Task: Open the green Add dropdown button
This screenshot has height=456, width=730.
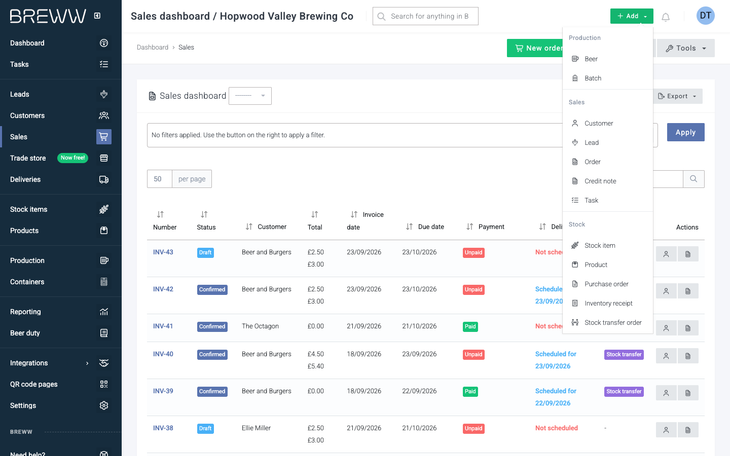Action: (x=631, y=16)
